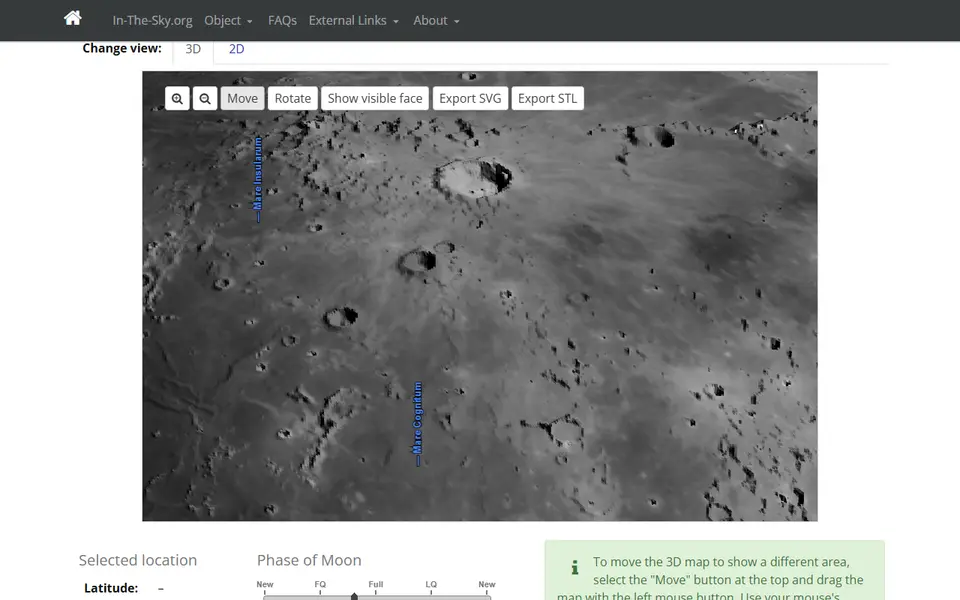Screen dimensions: 960x600
Task: Click the Export SVG button
Action: pyautogui.click(x=470, y=99)
